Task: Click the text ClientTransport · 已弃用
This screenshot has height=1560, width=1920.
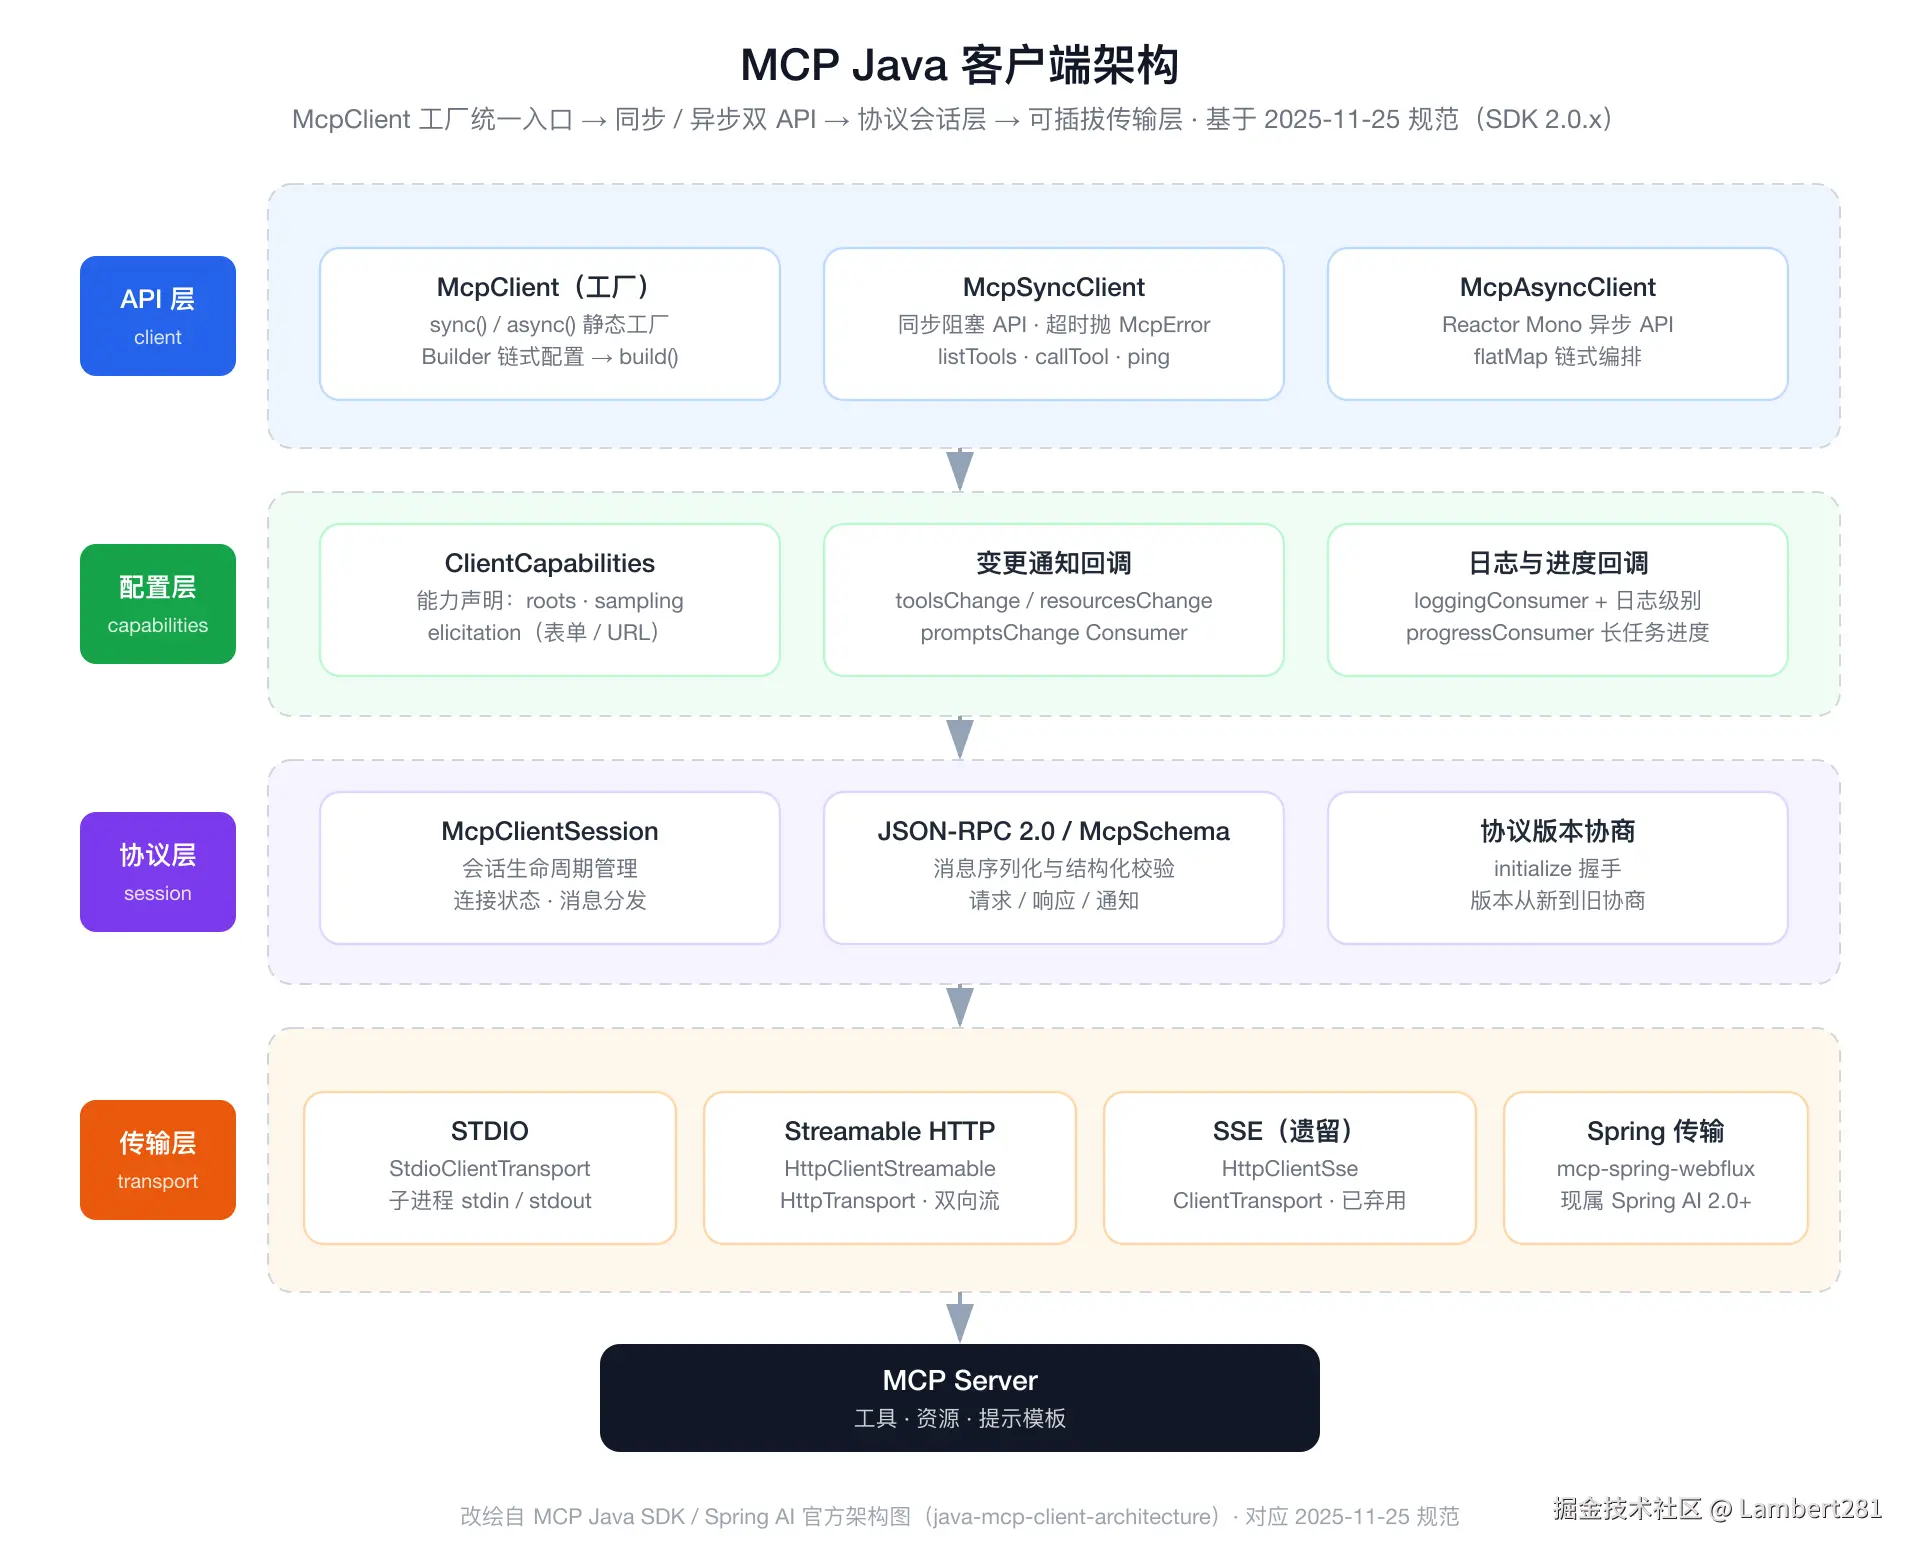Action: click(1290, 1201)
